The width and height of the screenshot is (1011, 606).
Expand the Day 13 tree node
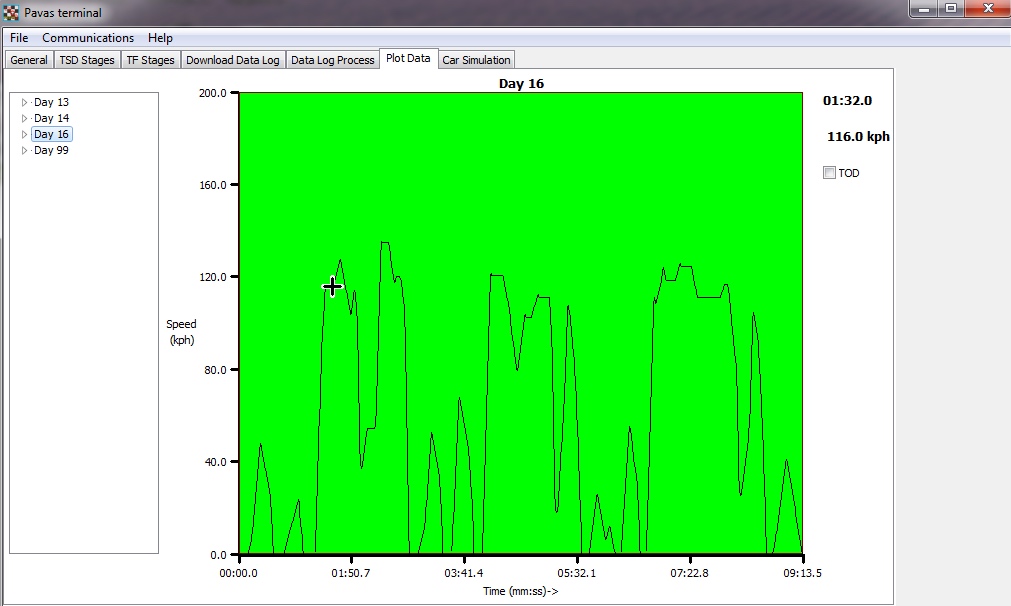point(25,102)
